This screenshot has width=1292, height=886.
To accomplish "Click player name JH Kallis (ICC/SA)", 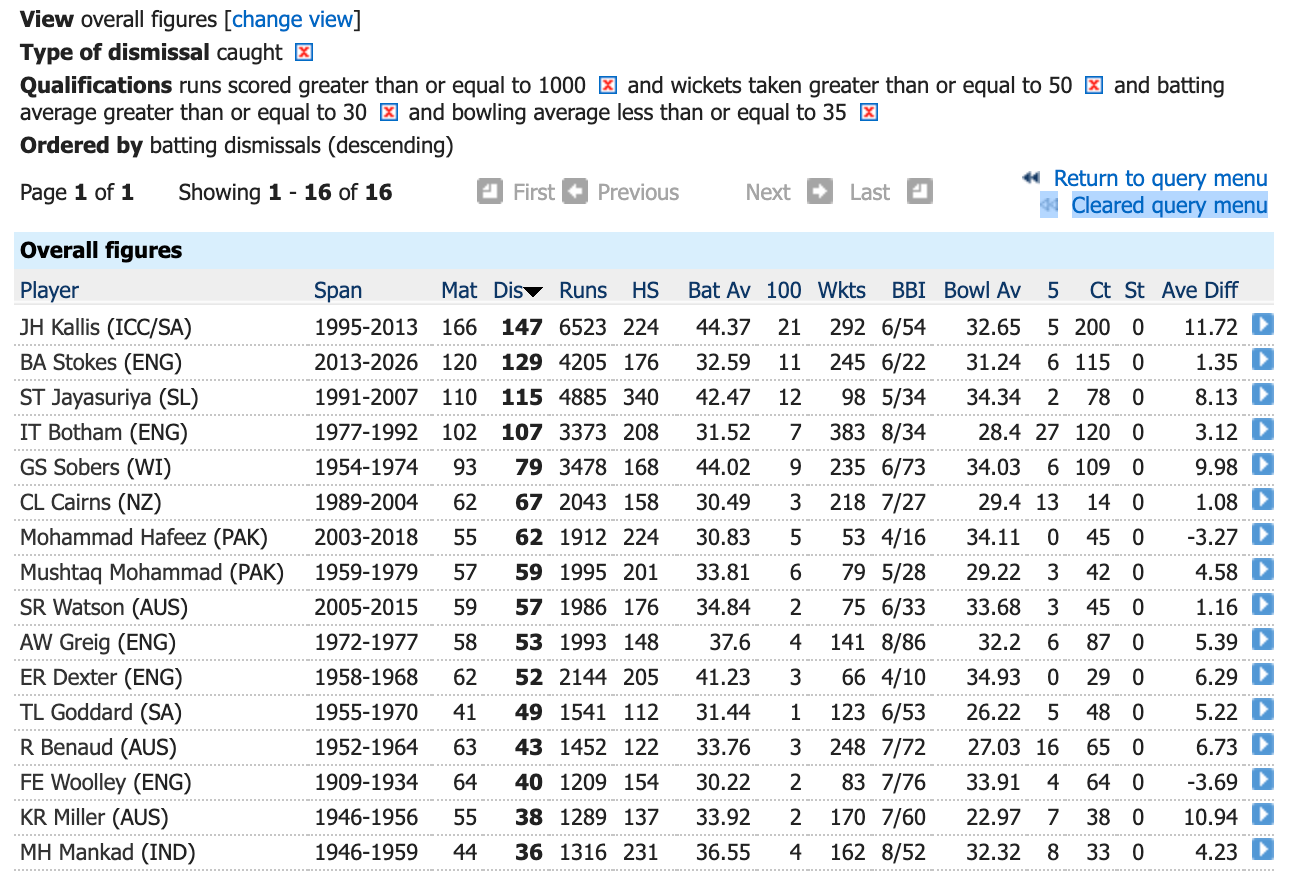I will click(106, 326).
